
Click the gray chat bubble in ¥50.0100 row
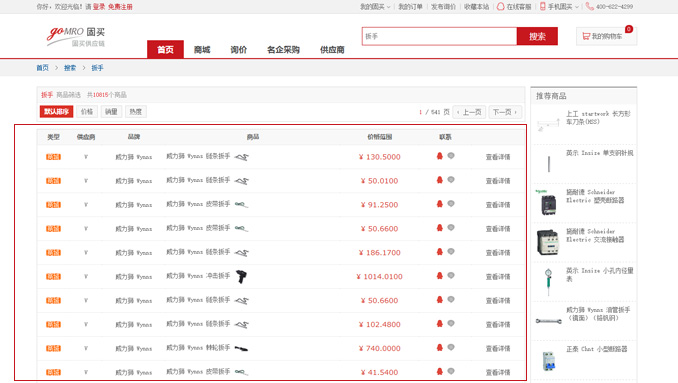click(x=451, y=180)
